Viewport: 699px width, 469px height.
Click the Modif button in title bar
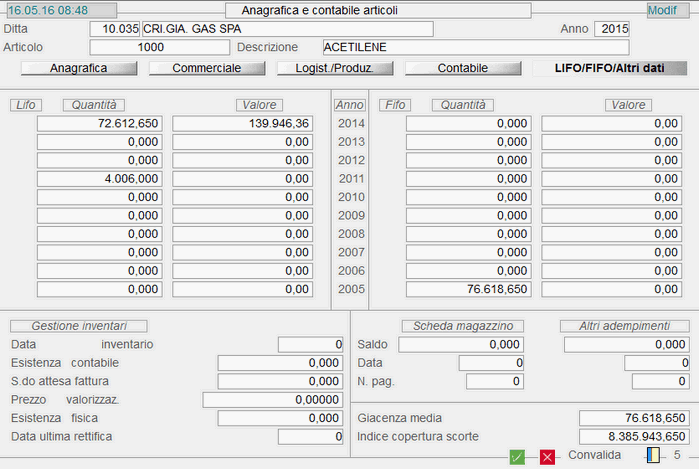coord(663,10)
